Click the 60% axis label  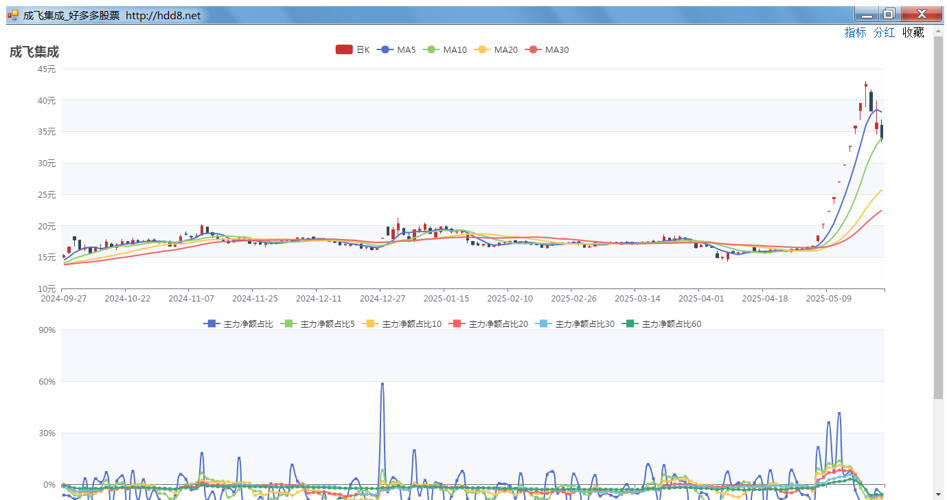click(x=47, y=382)
